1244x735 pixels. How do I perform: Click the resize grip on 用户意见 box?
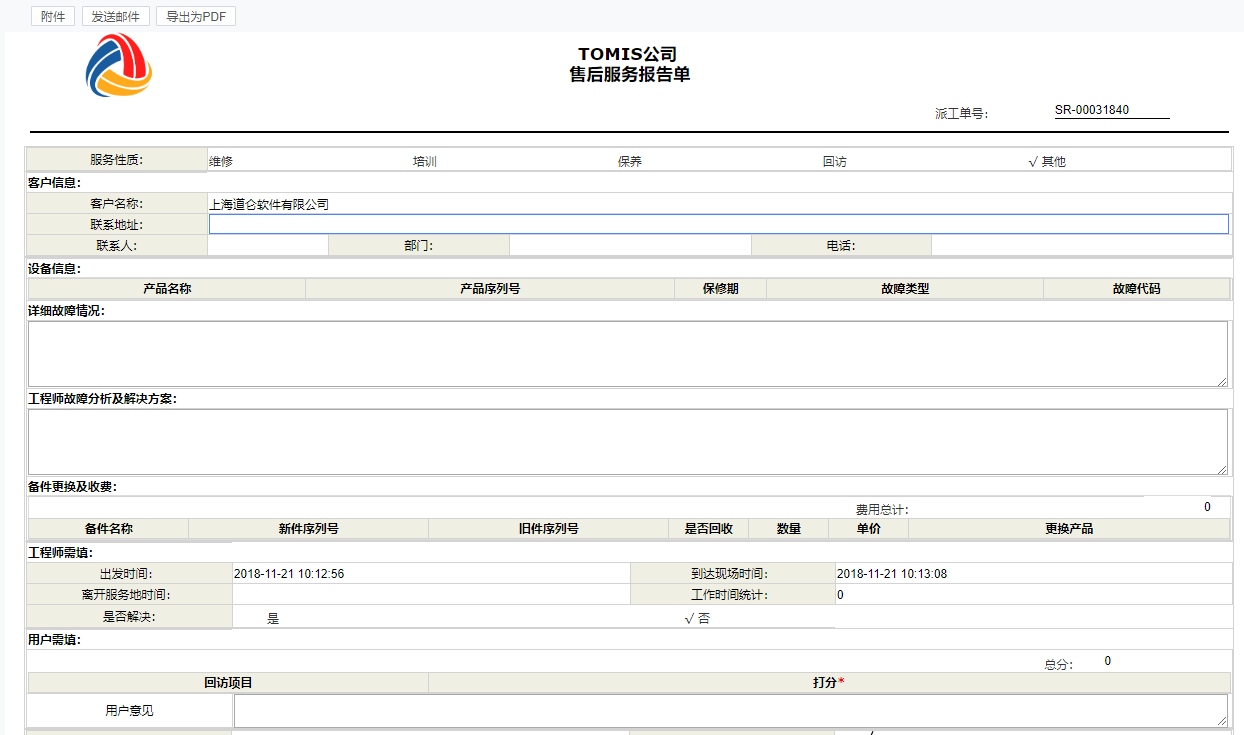[1222, 721]
